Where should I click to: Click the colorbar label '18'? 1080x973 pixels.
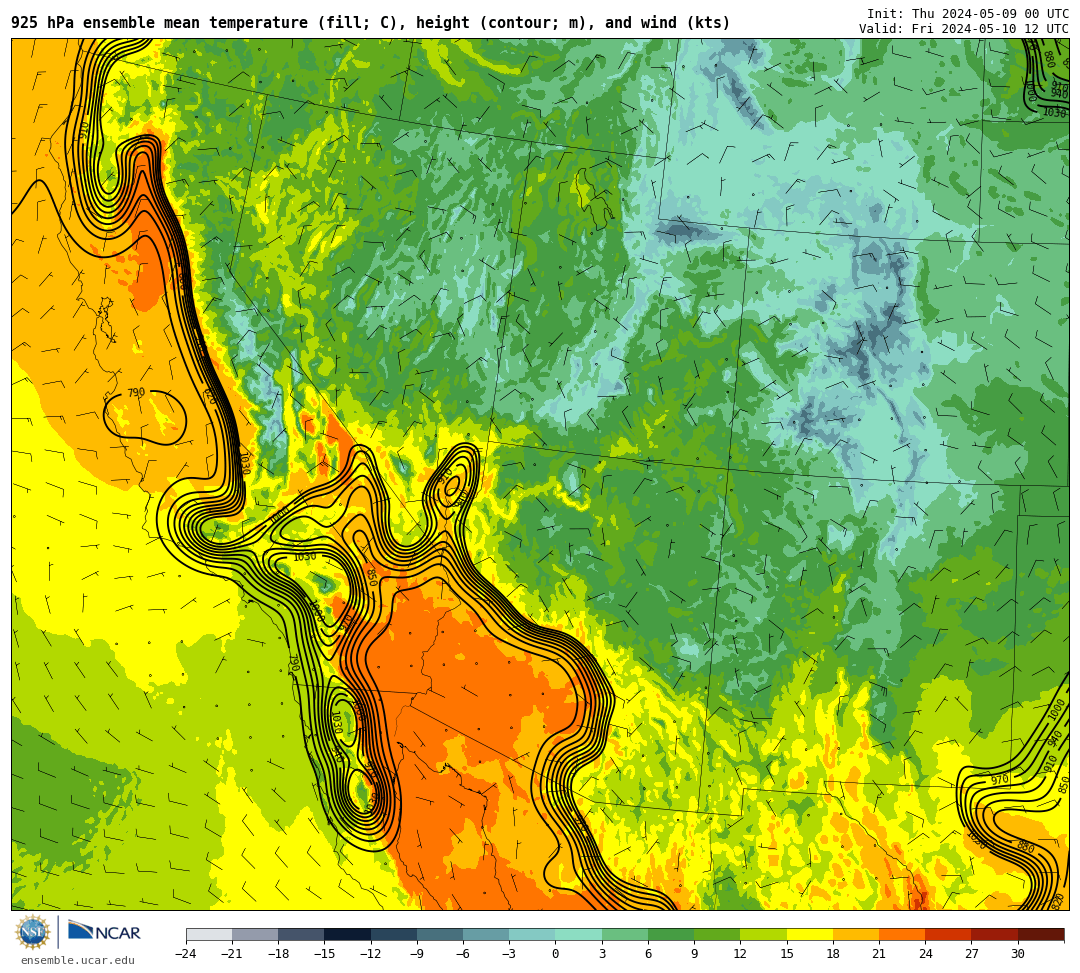point(833,954)
